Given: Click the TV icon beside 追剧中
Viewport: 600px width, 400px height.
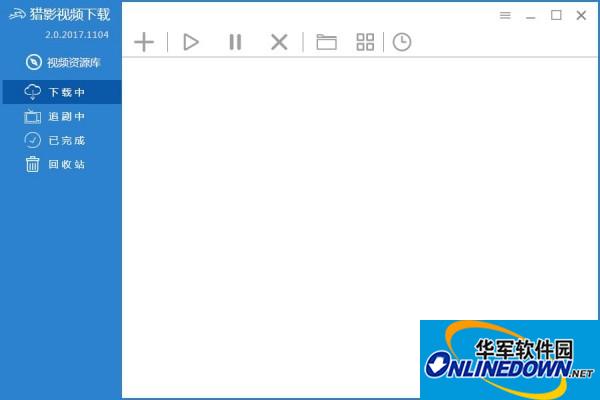Looking at the screenshot, I should click(x=33, y=116).
